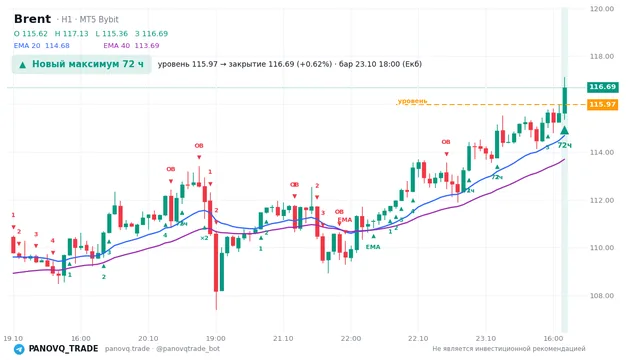The height and width of the screenshot is (360, 640).
Task: Click the large 72ч label under the last candle
Action: tap(564, 145)
